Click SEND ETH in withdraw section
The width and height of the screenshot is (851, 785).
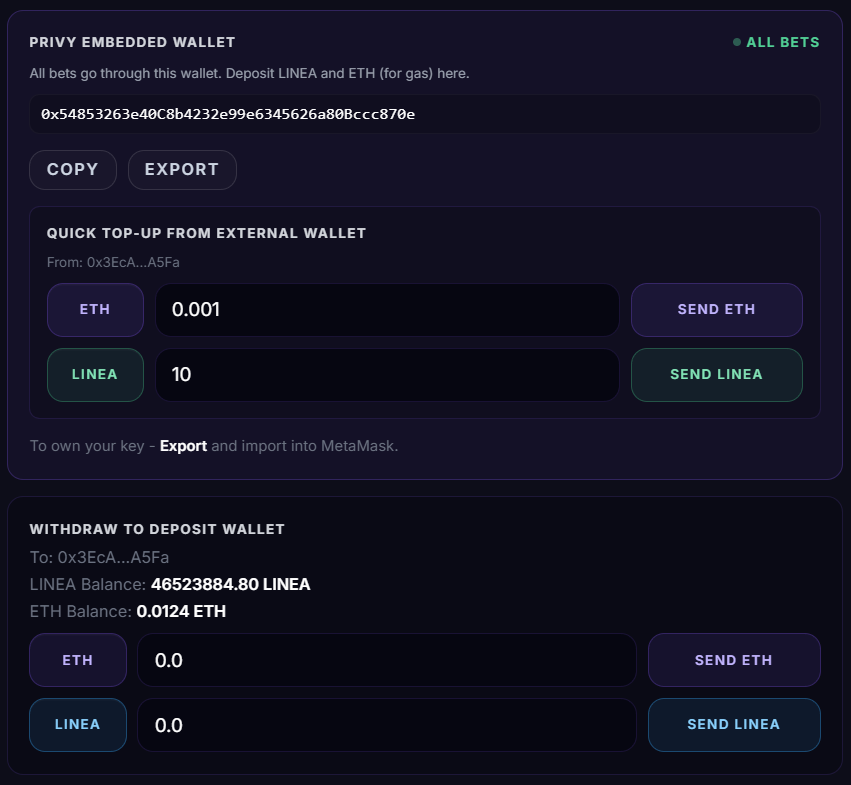point(734,660)
